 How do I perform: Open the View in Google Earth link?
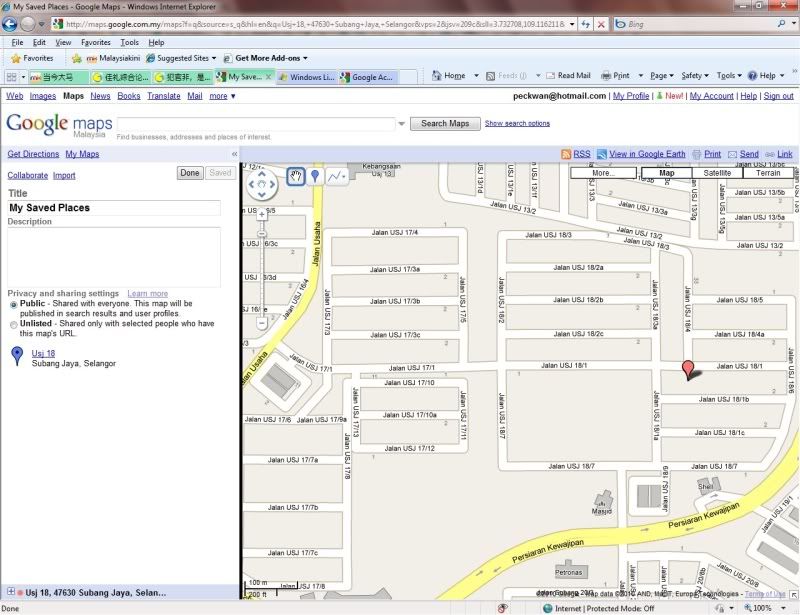647,154
